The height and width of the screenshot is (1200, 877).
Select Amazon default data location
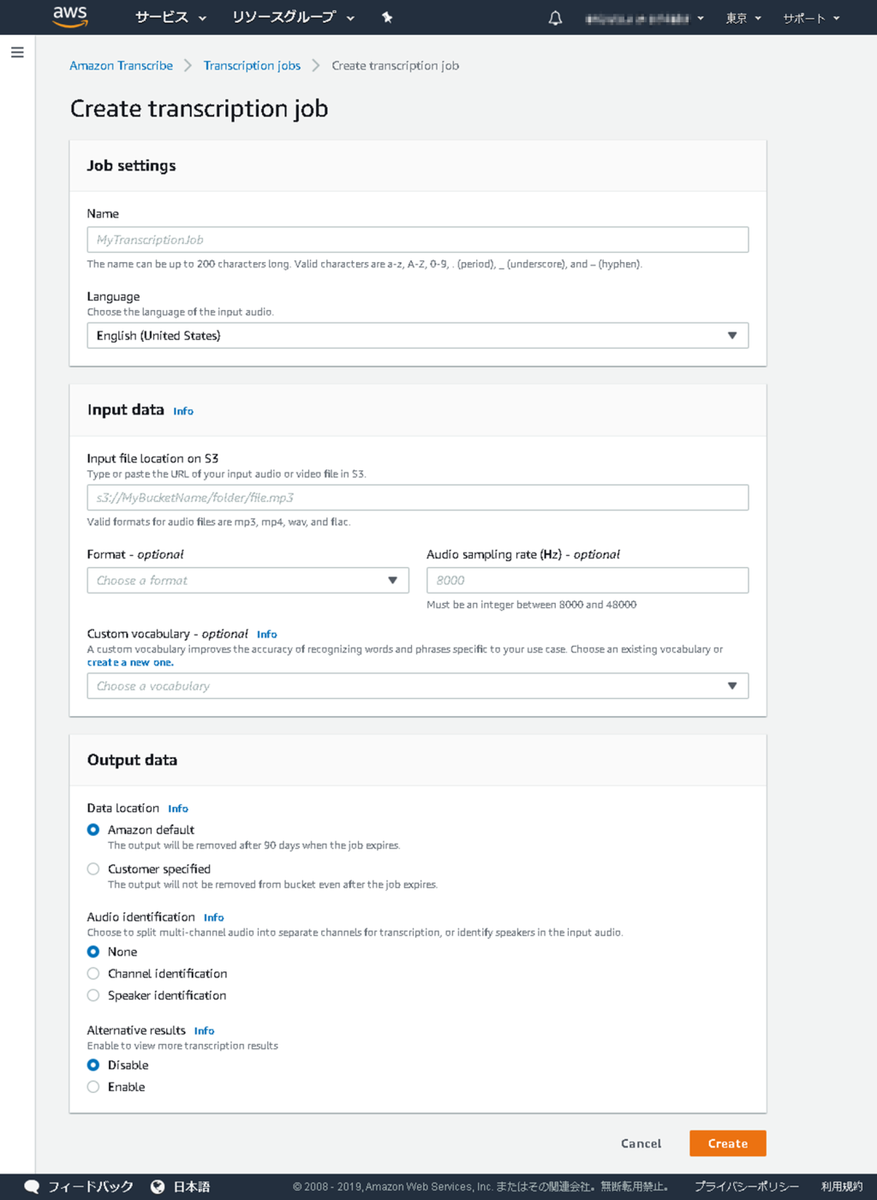93,830
